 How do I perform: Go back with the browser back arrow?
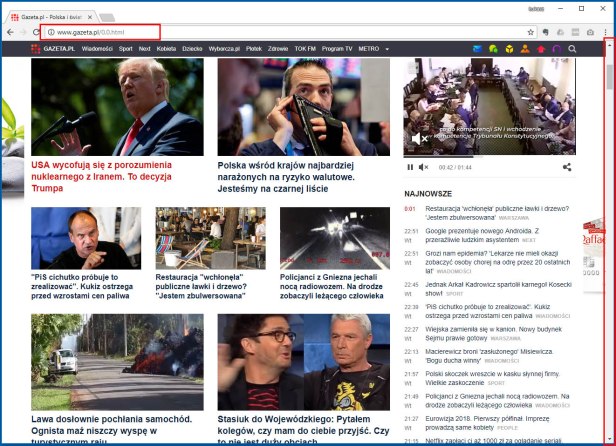(11, 32)
